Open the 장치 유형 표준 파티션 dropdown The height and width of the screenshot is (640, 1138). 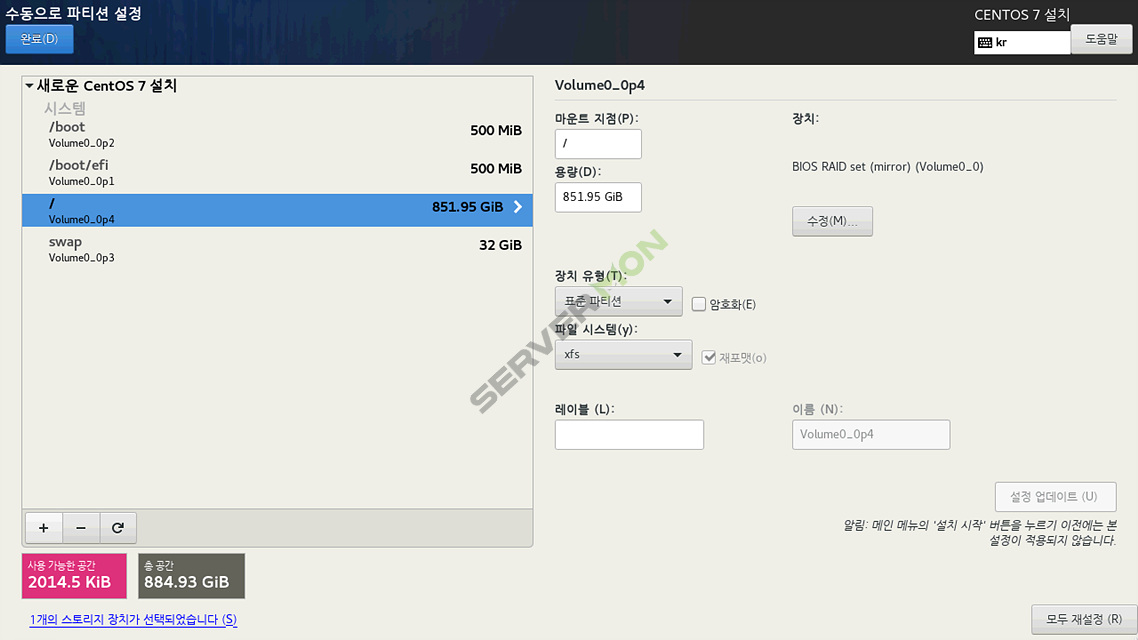coord(618,301)
